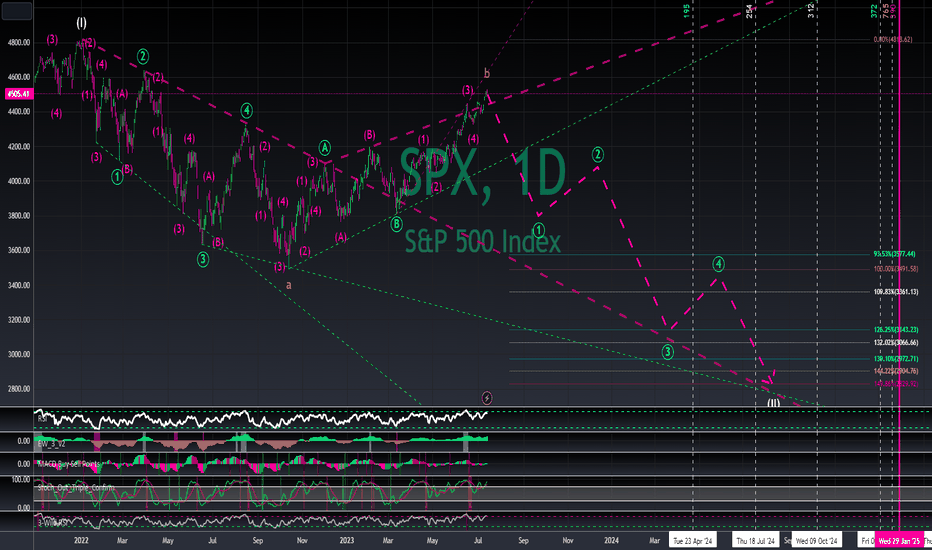The height and width of the screenshot is (550, 932).
Task: Select the bottom WillyRSI indicator label
Action: pos(54,523)
